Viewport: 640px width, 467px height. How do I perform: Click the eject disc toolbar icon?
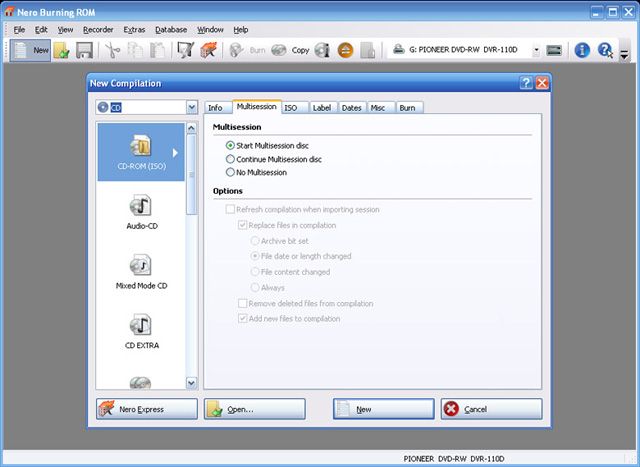coord(345,49)
